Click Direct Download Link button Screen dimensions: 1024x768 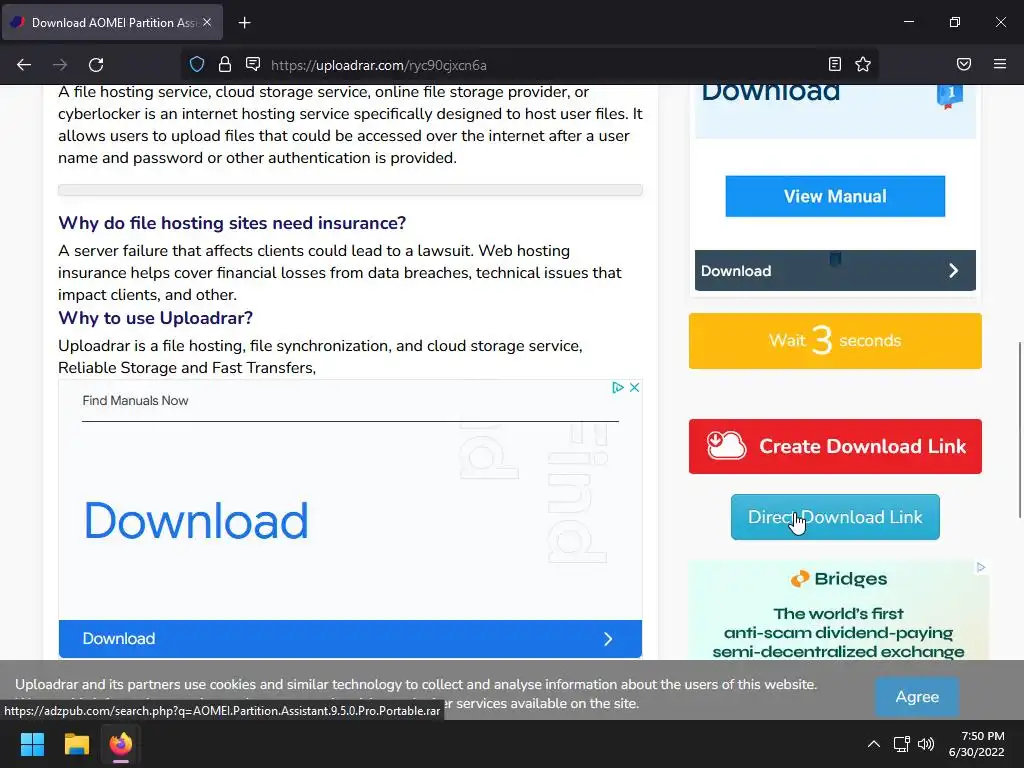pyautogui.click(x=835, y=517)
